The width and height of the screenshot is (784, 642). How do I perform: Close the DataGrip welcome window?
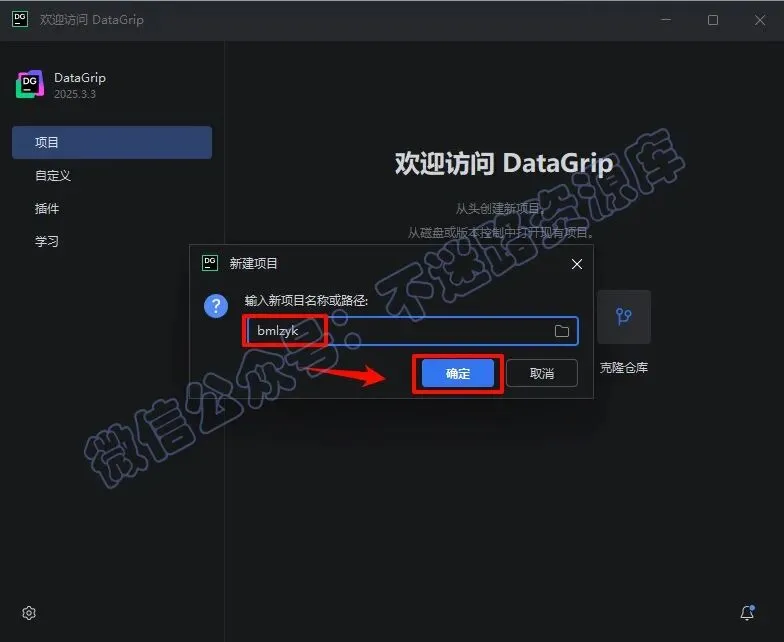(760, 20)
